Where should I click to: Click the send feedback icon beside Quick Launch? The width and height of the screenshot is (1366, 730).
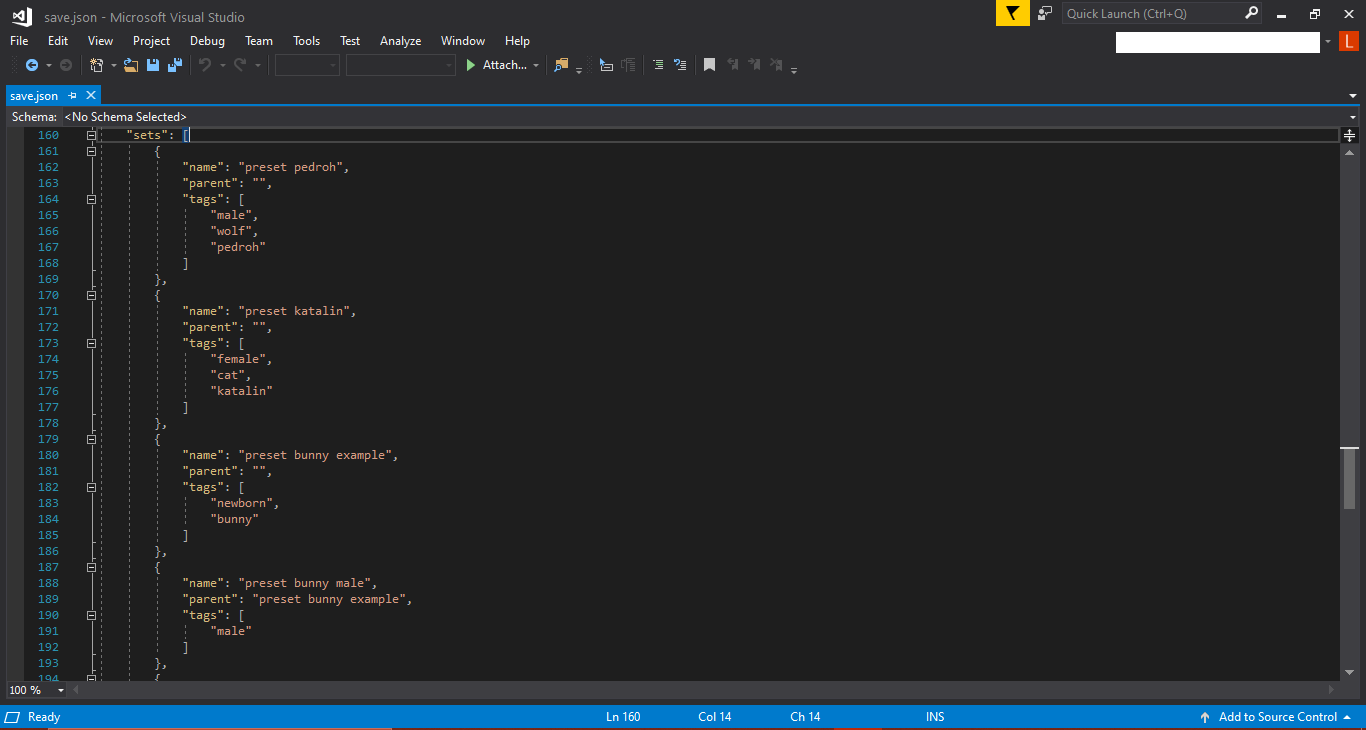pyautogui.click(x=1045, y=13)
